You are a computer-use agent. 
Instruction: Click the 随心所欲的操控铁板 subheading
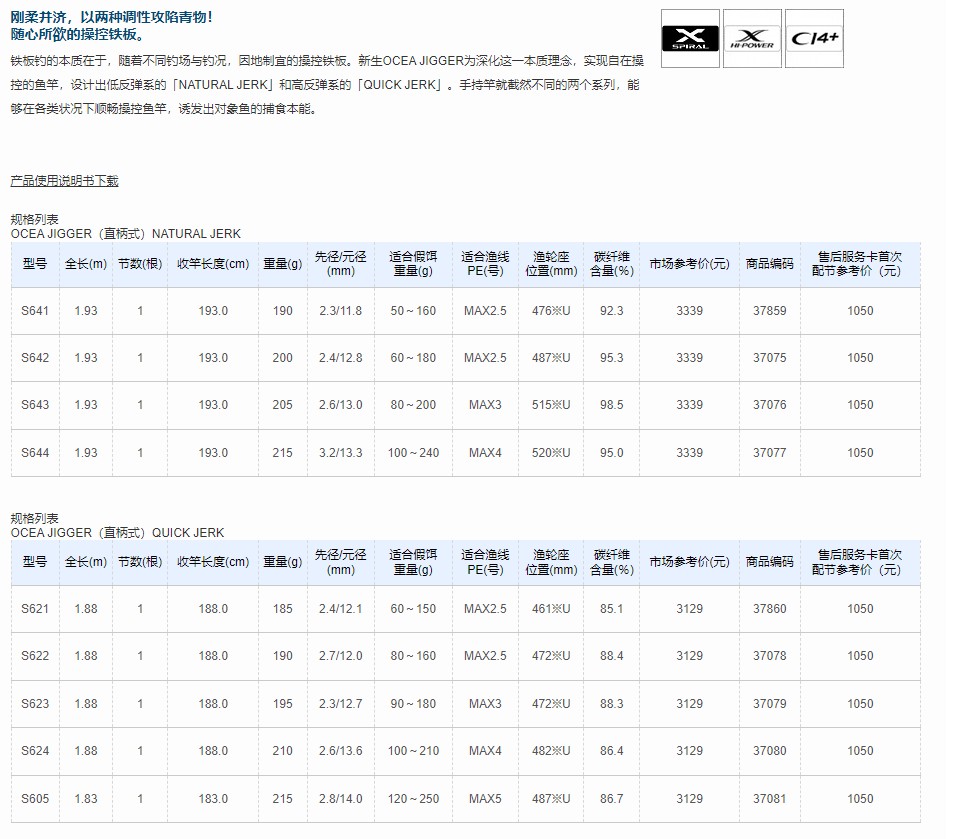79,34
